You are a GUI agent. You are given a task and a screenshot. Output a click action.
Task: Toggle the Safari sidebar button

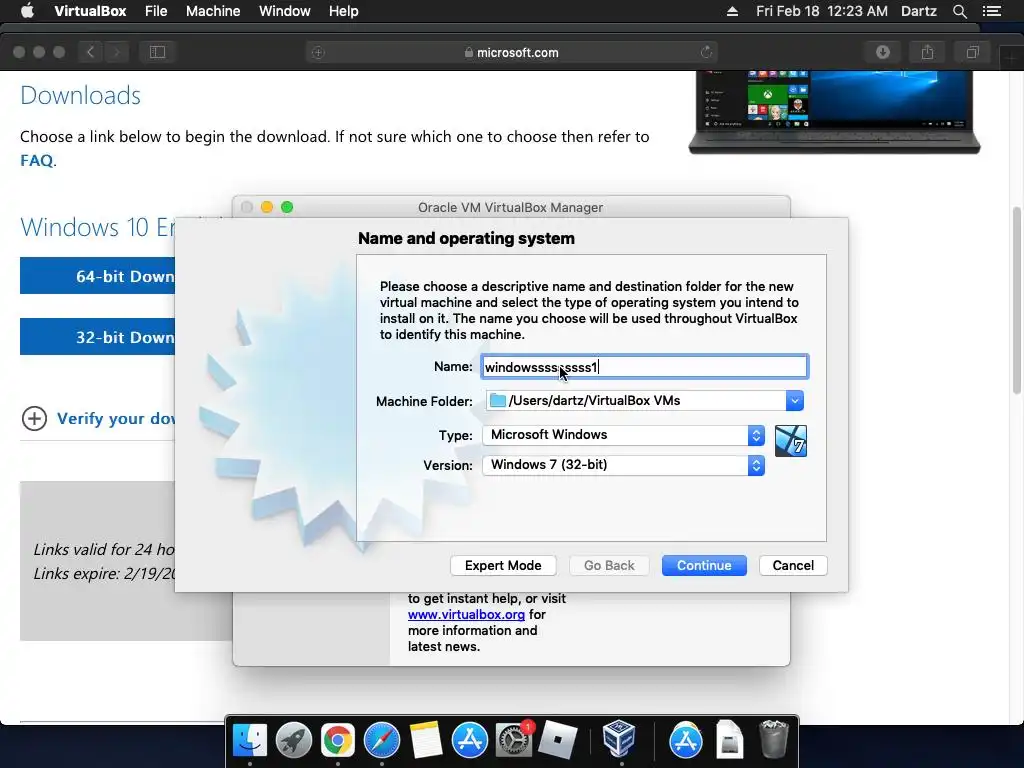pyautogui.click(x=157, y=52)
